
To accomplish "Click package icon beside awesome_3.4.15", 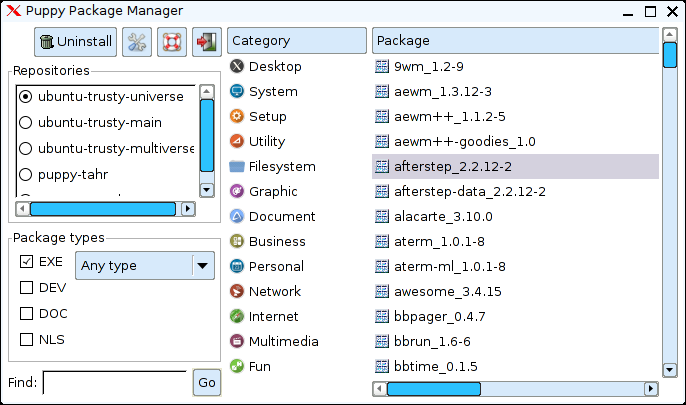I will (382, 291).
